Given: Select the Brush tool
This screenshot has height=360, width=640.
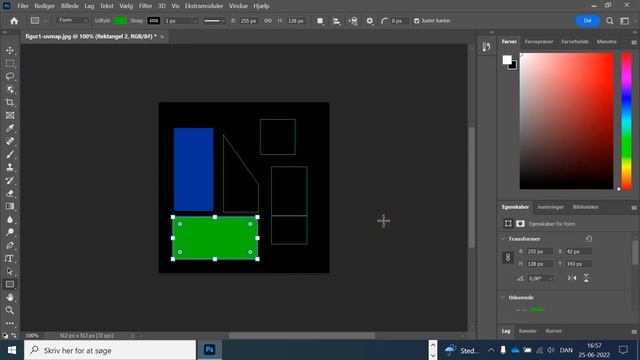Looking at the screenshot, I should click(10, 154).
